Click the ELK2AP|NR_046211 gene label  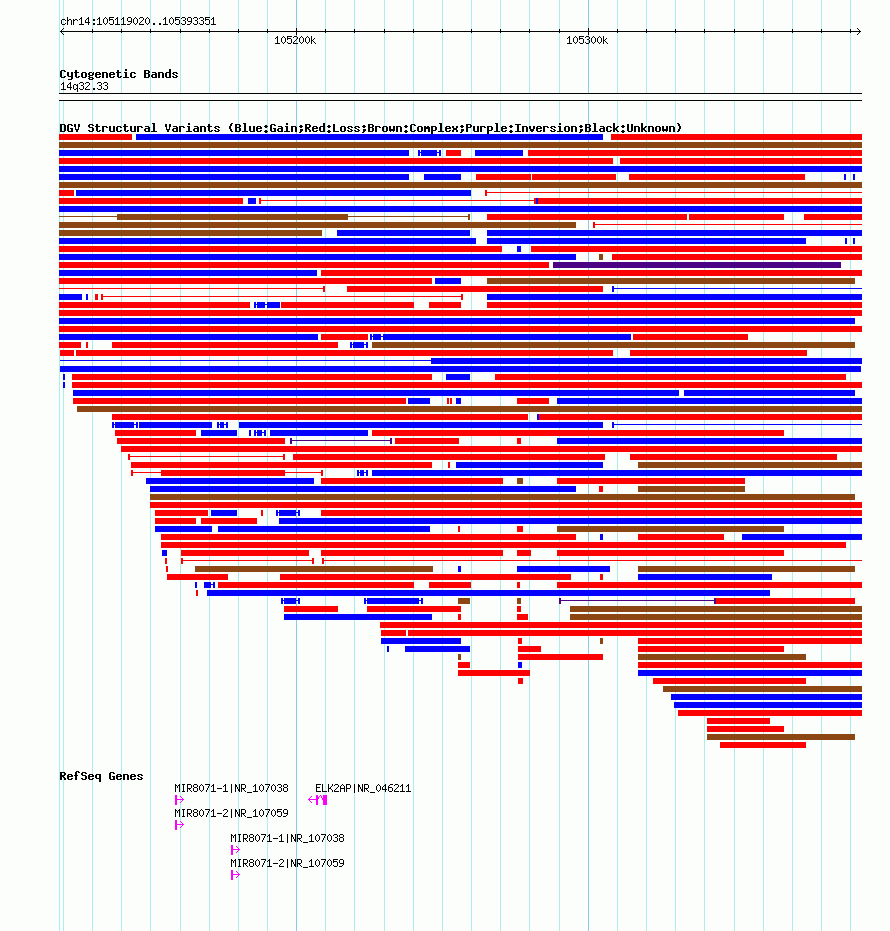point(363,788)
